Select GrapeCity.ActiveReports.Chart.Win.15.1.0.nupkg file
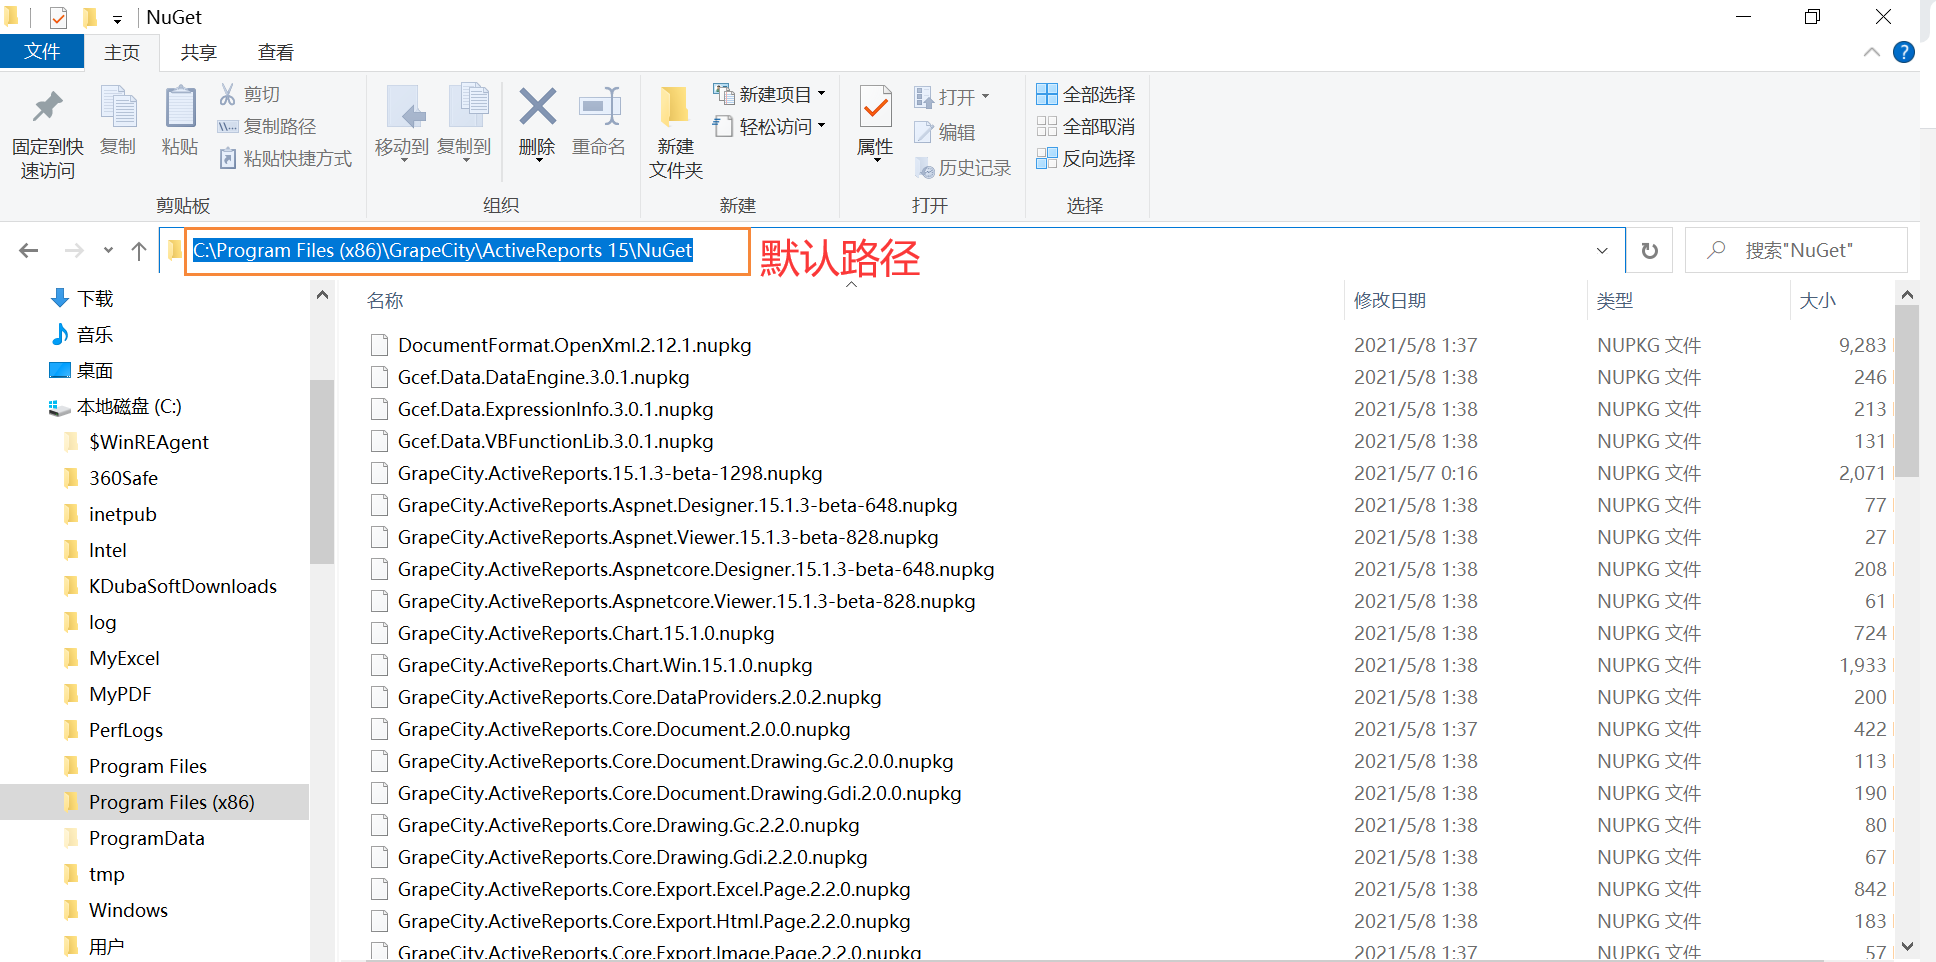 click(605, 665)
